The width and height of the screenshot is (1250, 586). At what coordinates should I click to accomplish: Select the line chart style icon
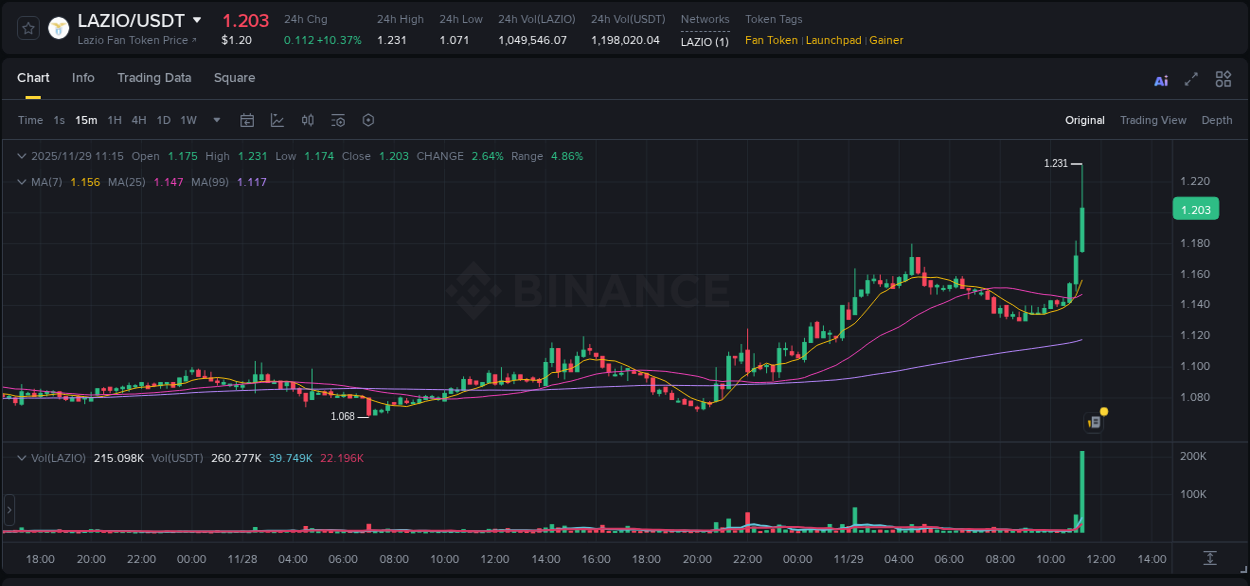(276, 120)
